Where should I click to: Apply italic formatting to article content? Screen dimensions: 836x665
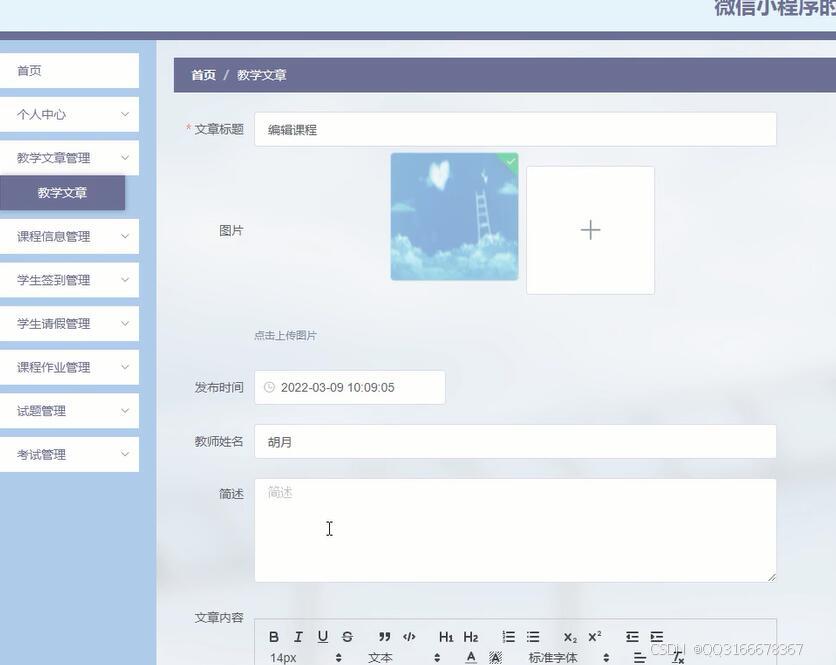click(298, 636)
